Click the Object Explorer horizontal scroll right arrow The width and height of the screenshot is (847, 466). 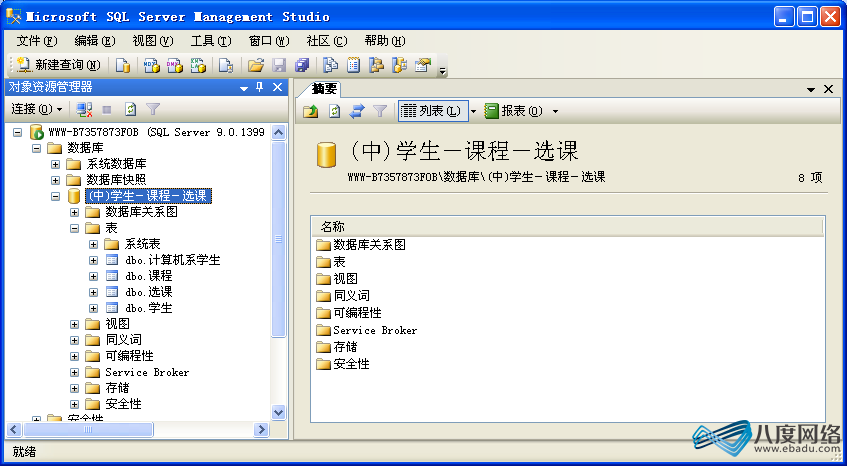click(261, 430)
